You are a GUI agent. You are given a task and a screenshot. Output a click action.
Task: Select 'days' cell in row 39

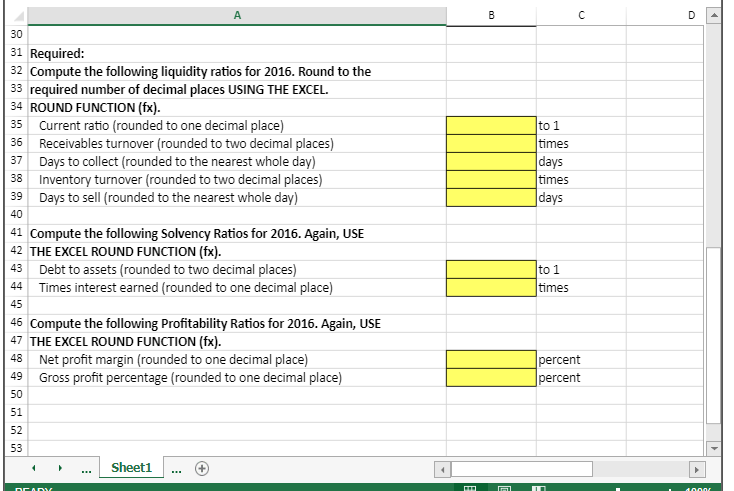click(581, 198)
